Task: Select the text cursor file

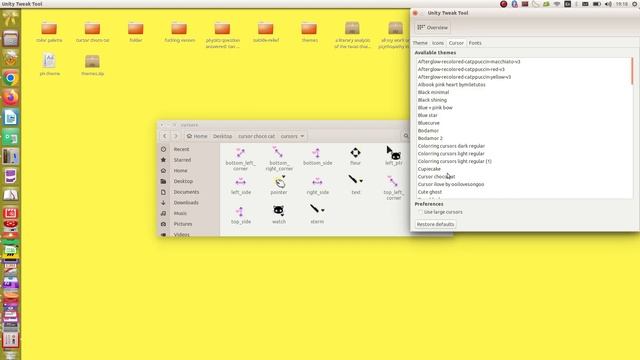Action: click(x=356, y=185)
